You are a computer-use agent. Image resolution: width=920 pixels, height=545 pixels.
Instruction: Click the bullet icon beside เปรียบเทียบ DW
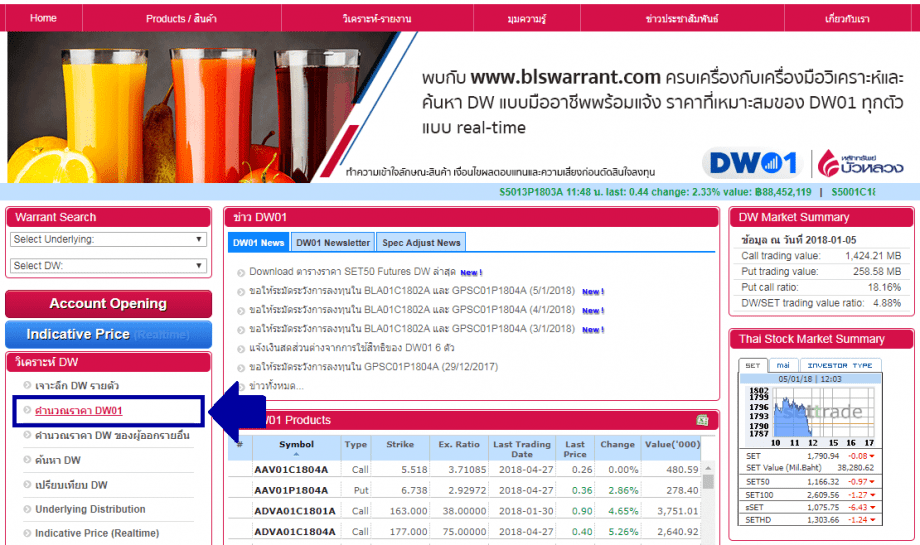click(27, 485)
